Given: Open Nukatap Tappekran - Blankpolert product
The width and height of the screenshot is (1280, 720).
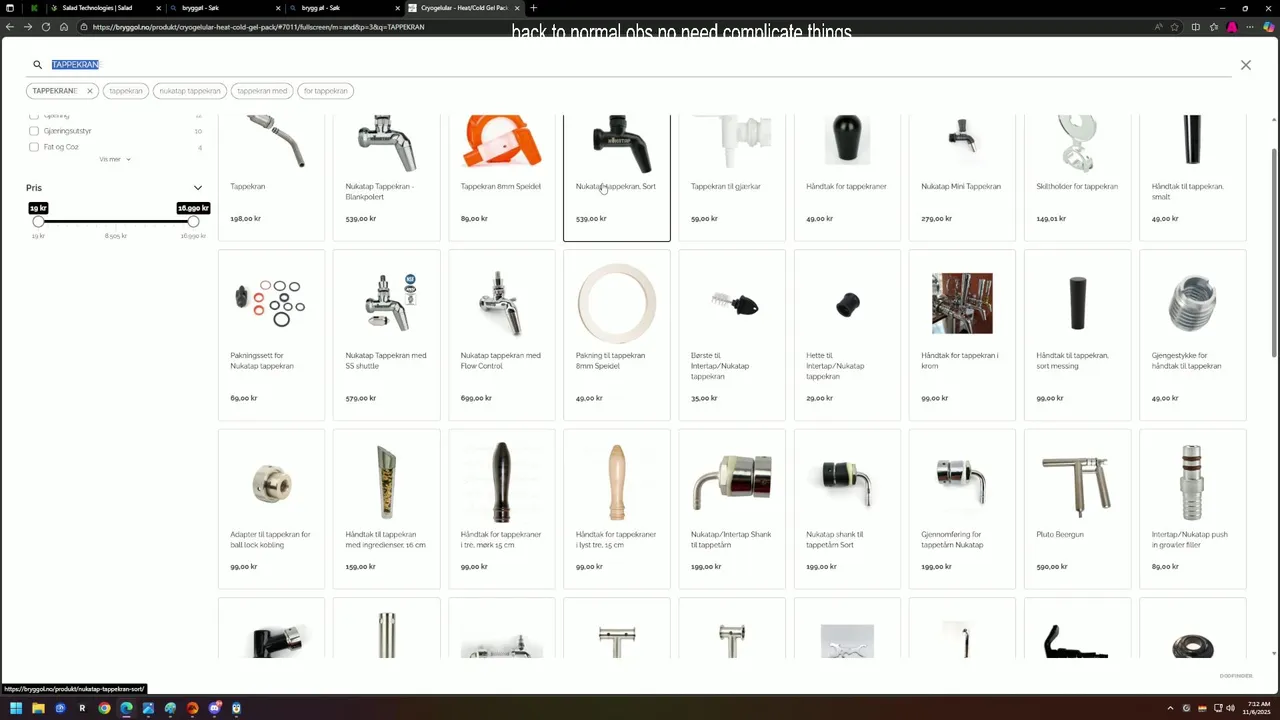Looking at the screenshot, I should (x=386, y=177).
